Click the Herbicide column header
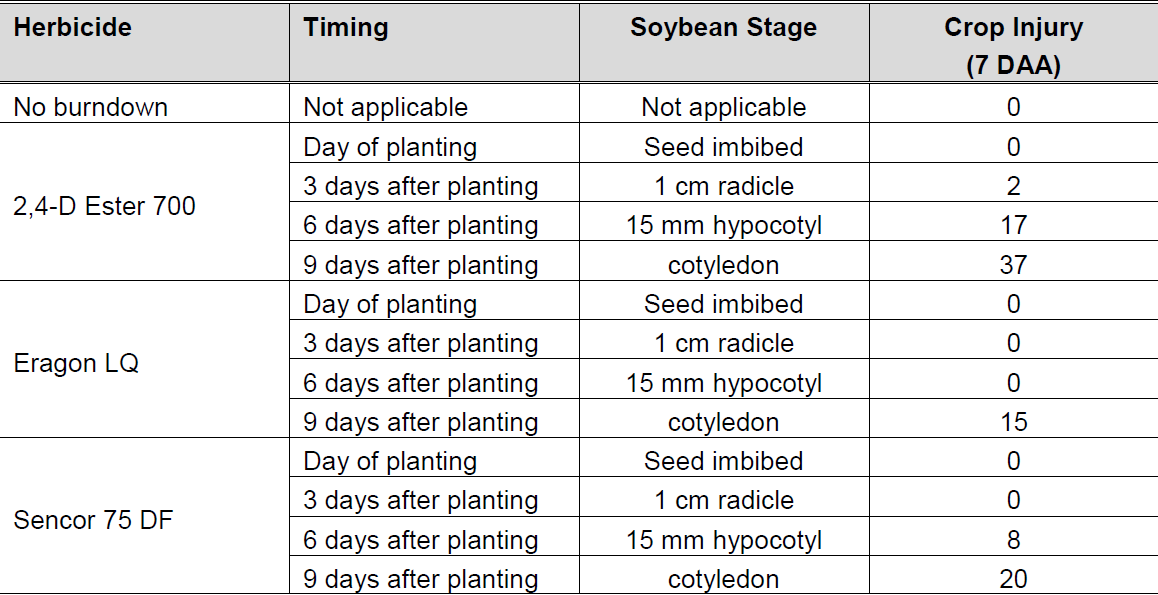1158x595 pixels. click(x=73, y=28)
